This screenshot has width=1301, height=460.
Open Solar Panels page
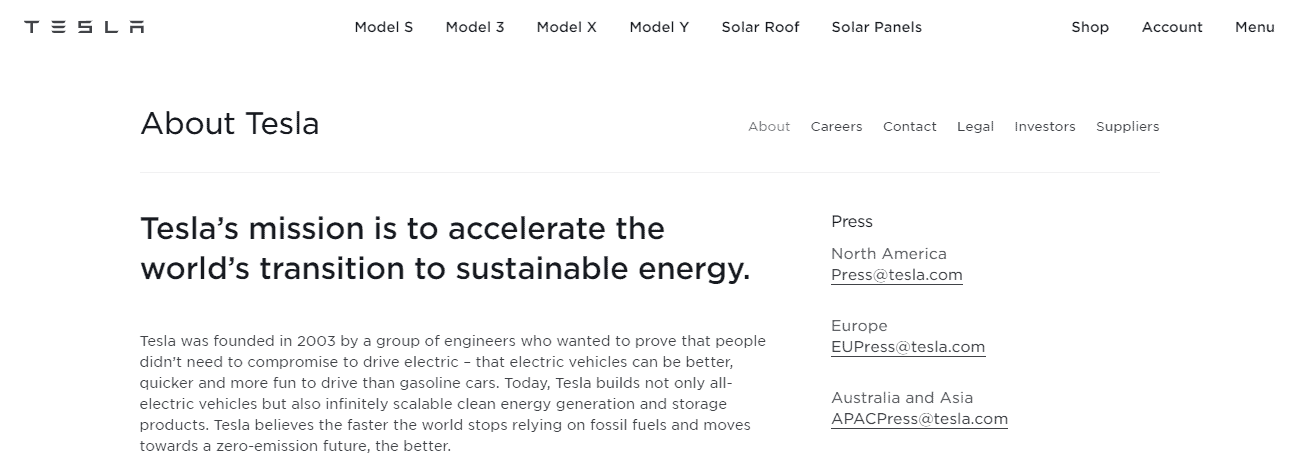[x=876, y=27]
